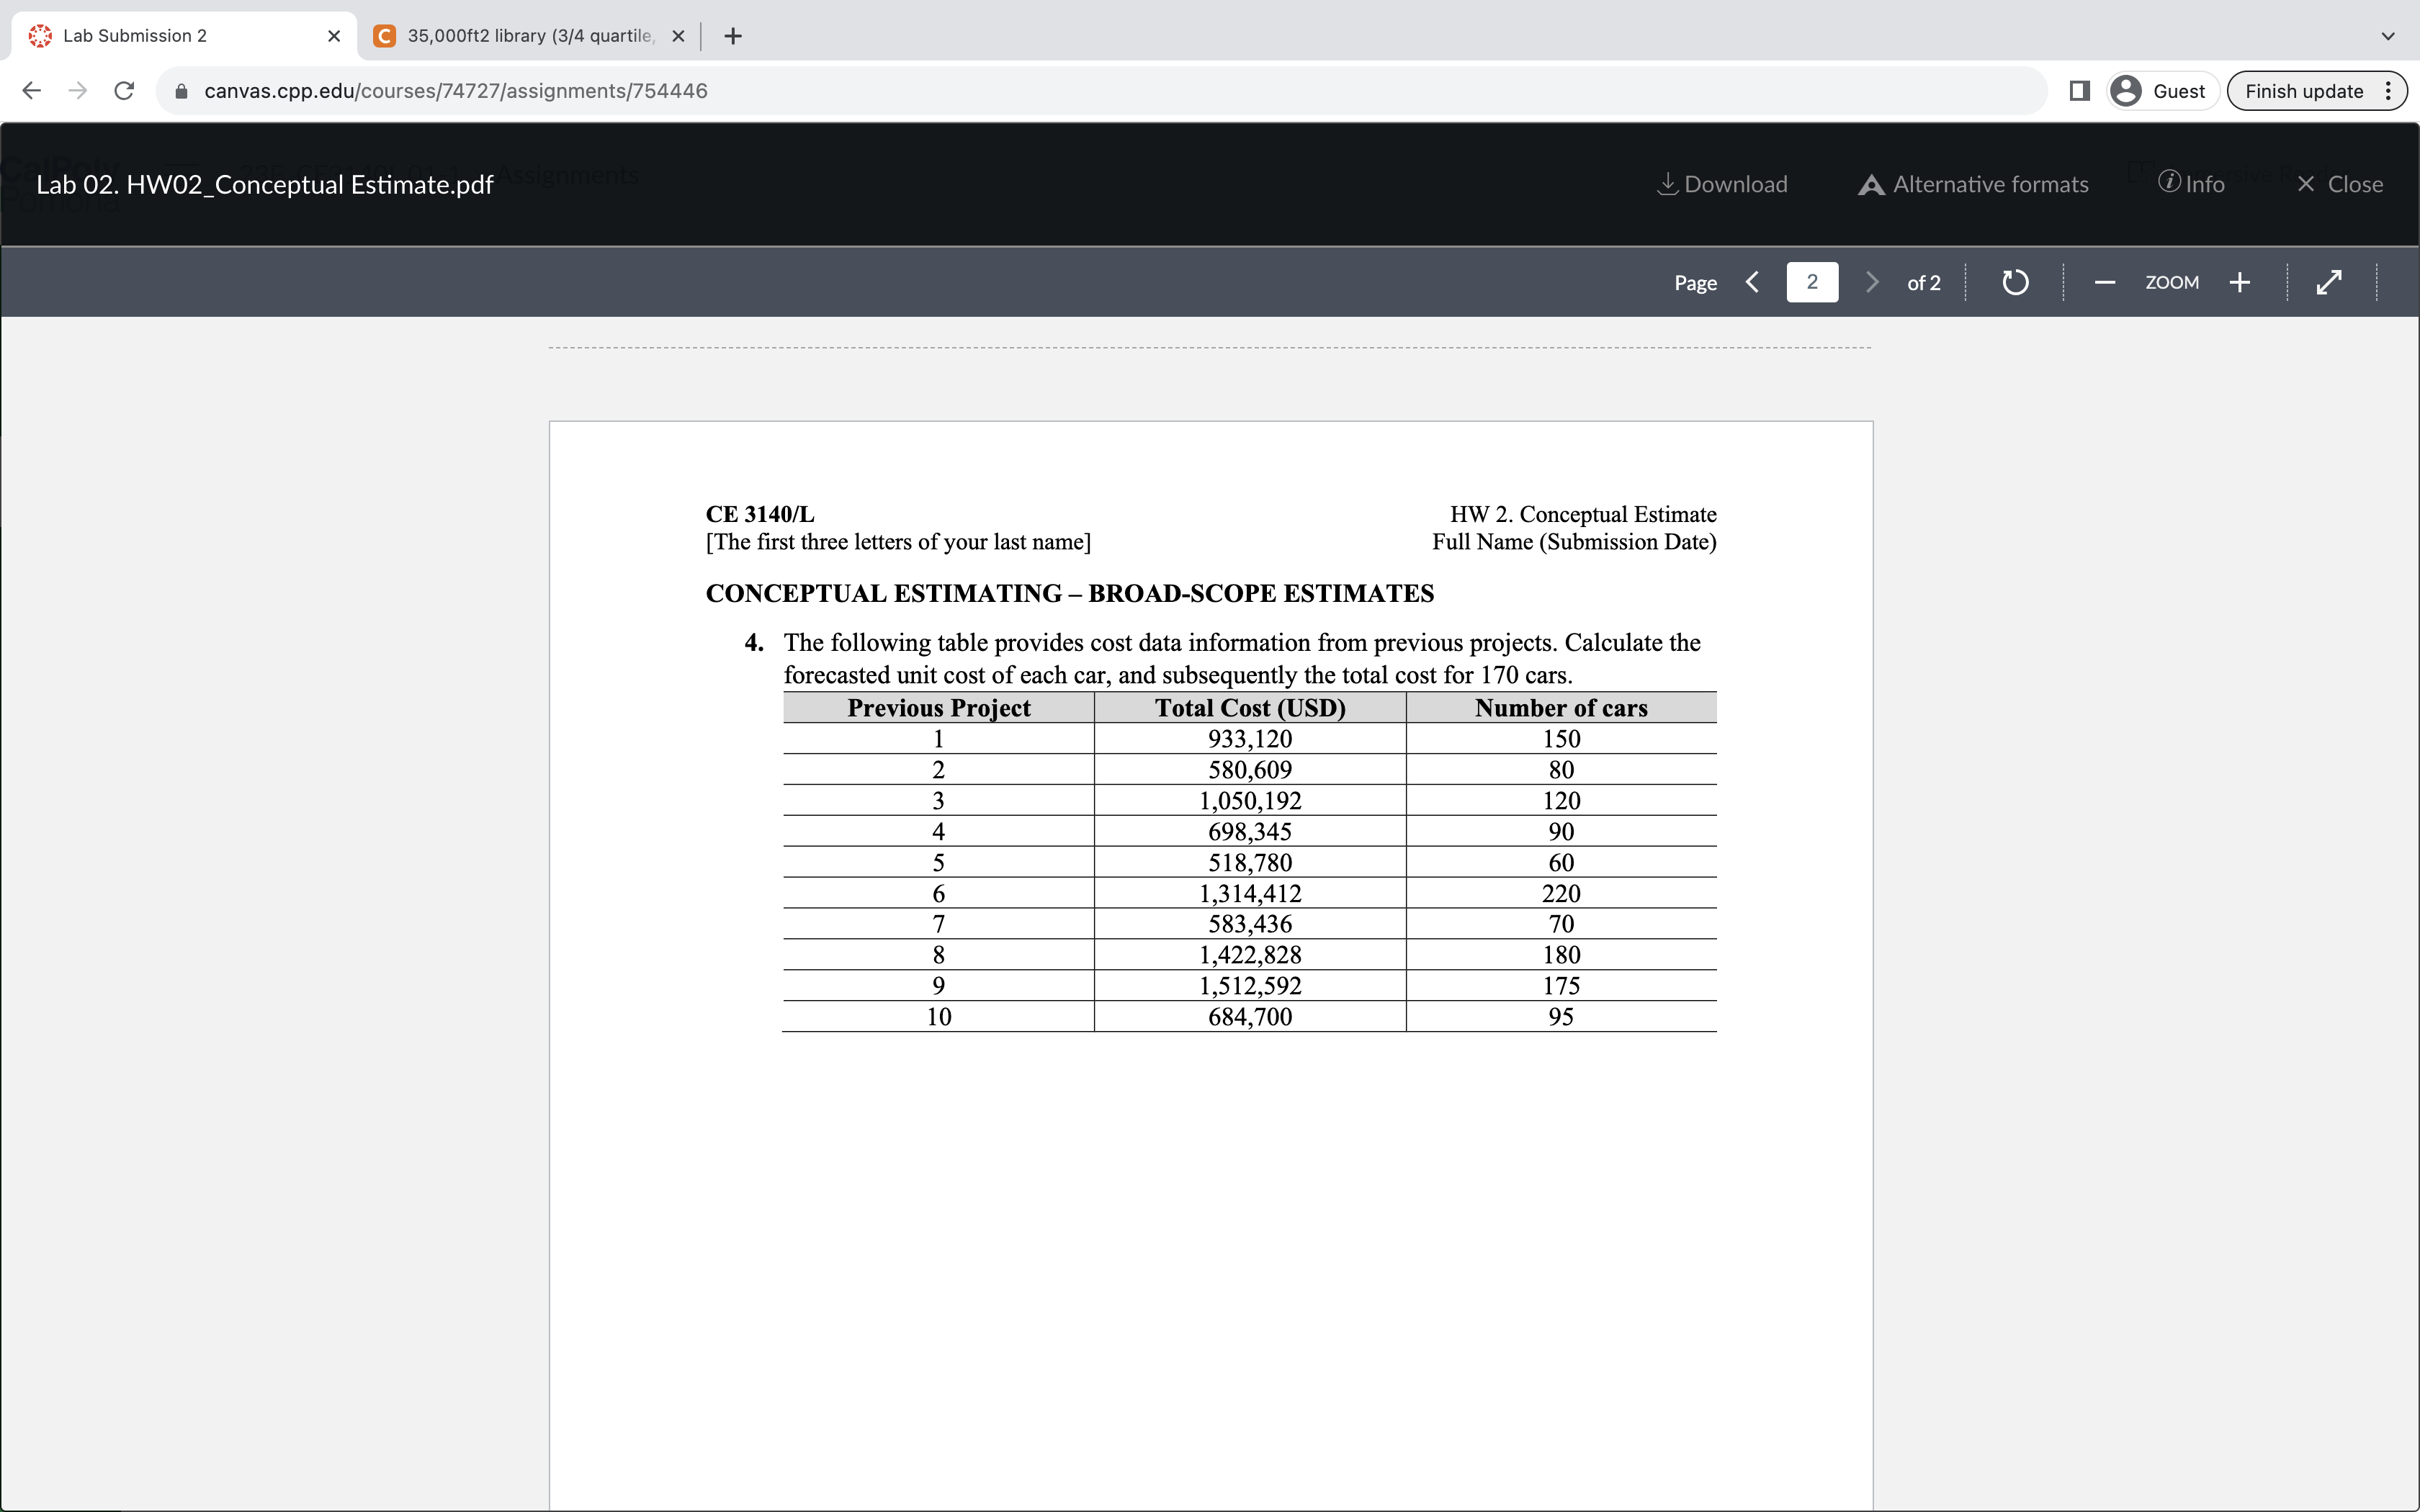Expand the PDF viewer to fullscreen
The width and height of the screenshot is (2420, 1512).
pos(2329,282)
